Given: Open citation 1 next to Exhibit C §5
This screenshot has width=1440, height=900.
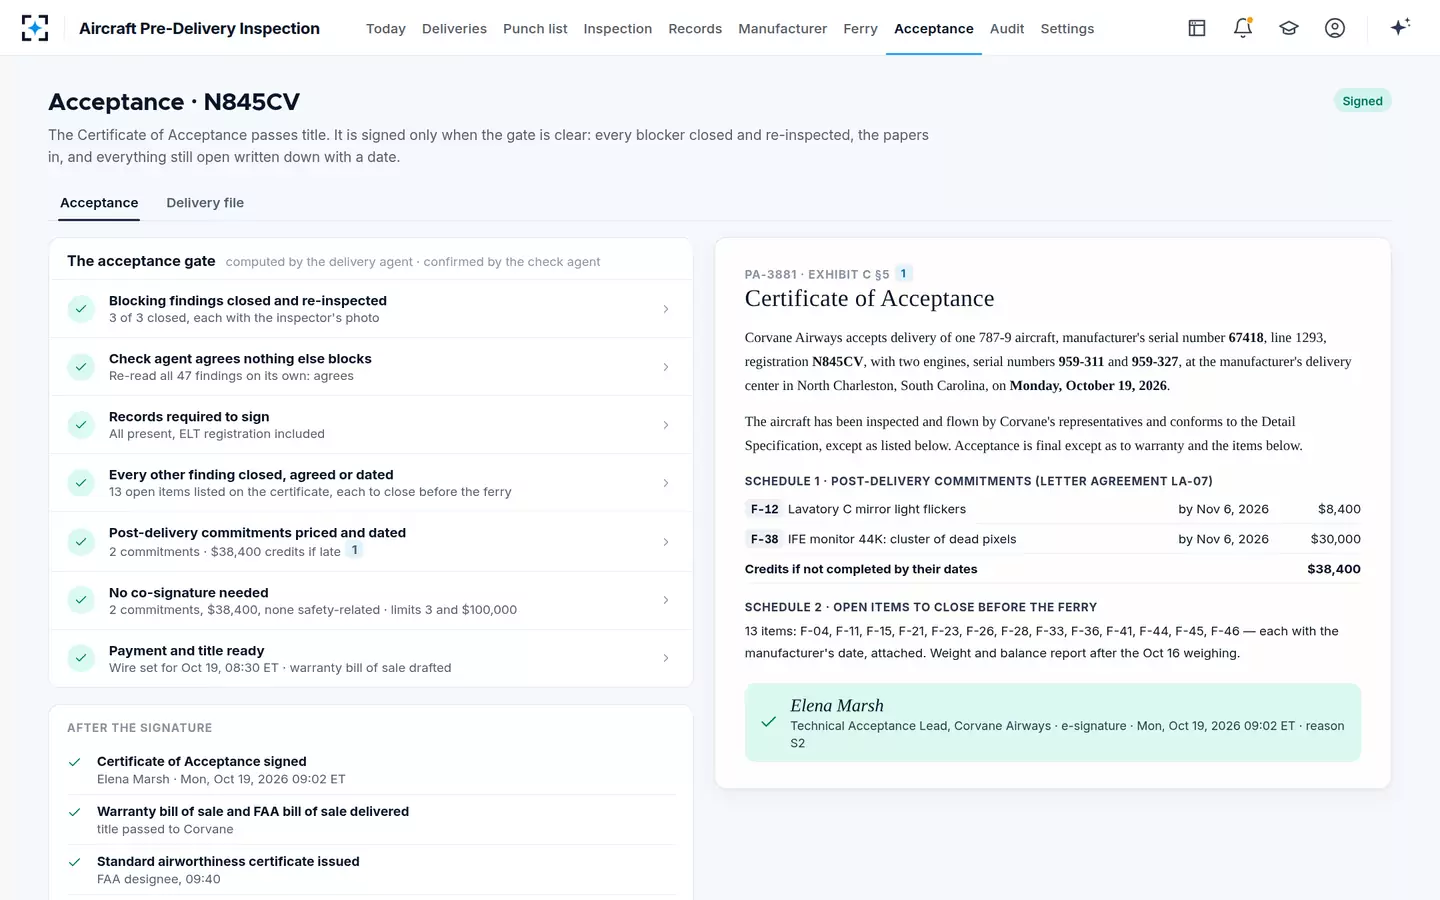Looking at the screenshot, I should [x=904, y=274].
